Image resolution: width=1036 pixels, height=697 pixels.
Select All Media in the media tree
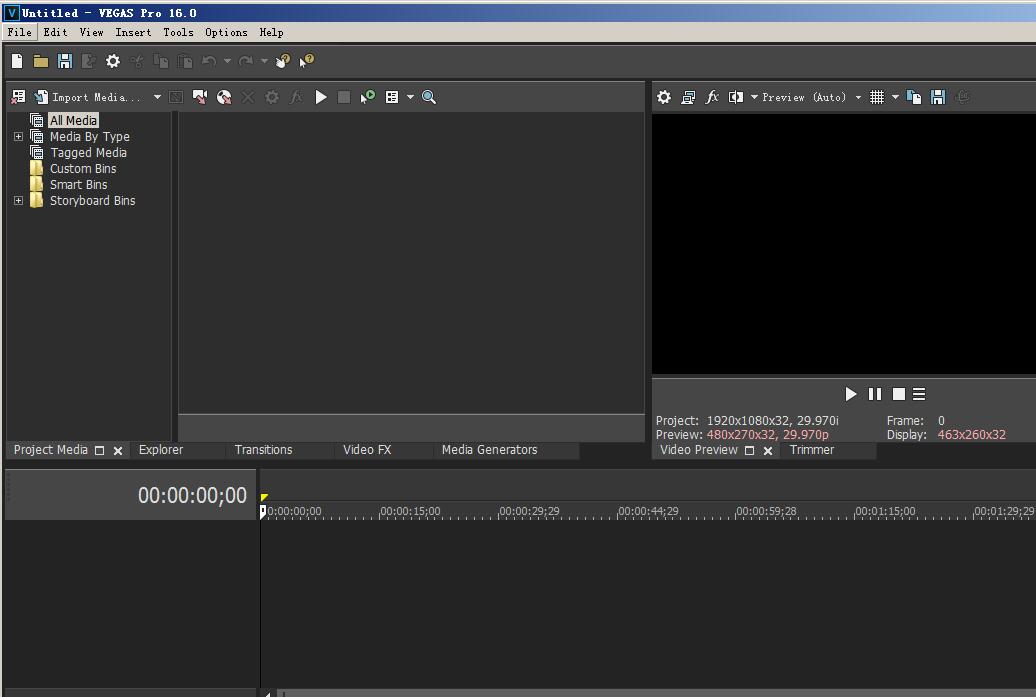click(73, 120)
